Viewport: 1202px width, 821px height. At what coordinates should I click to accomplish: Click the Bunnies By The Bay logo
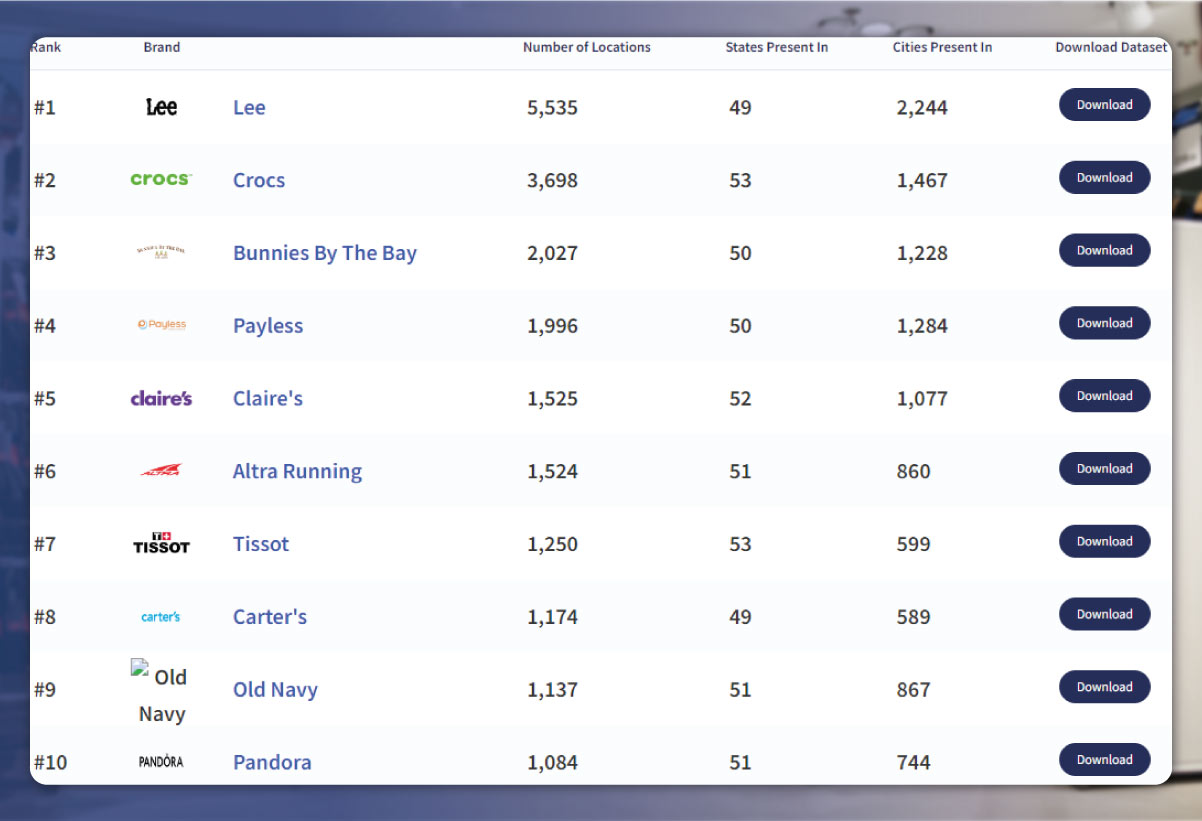(161, 251)
